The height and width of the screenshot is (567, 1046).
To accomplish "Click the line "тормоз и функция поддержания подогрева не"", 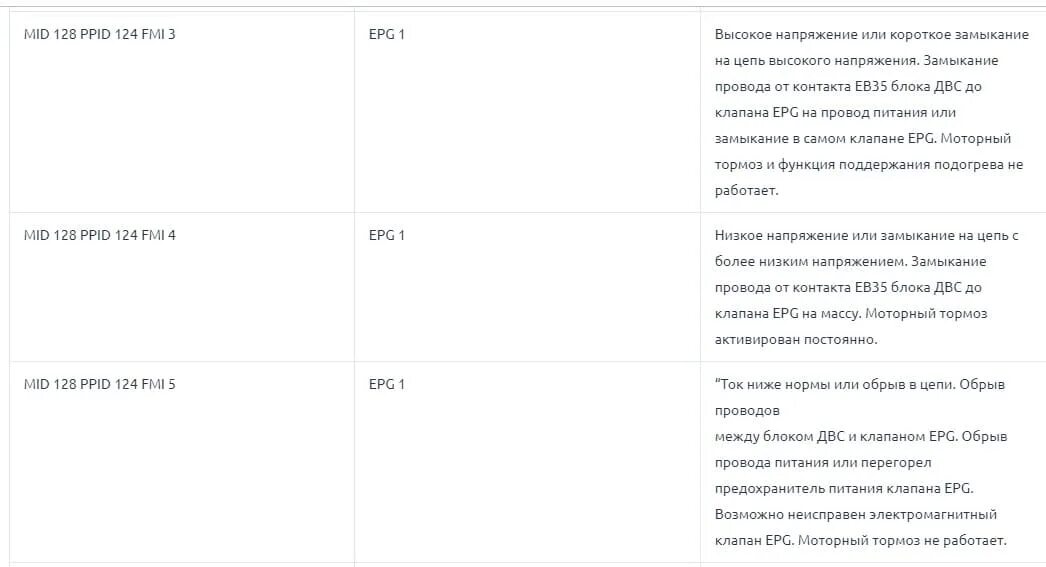I will point(869,165).
